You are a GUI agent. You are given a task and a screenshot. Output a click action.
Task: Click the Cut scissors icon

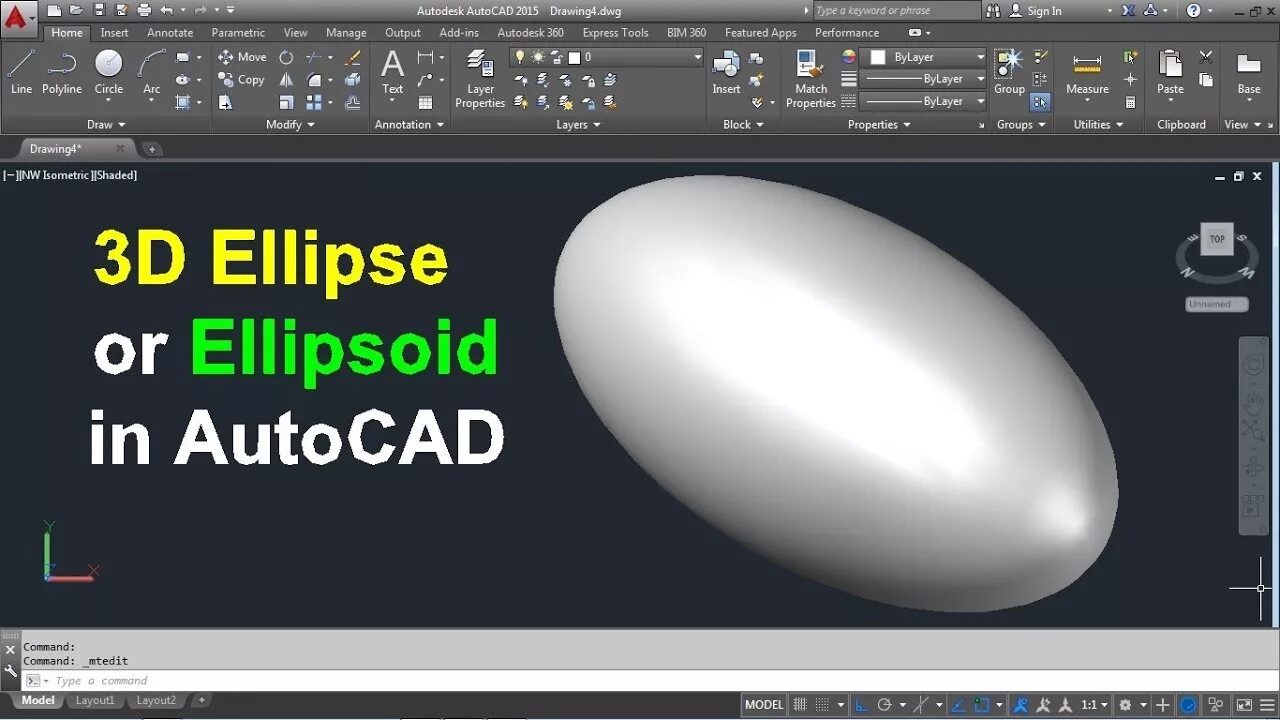[1206, 57]
